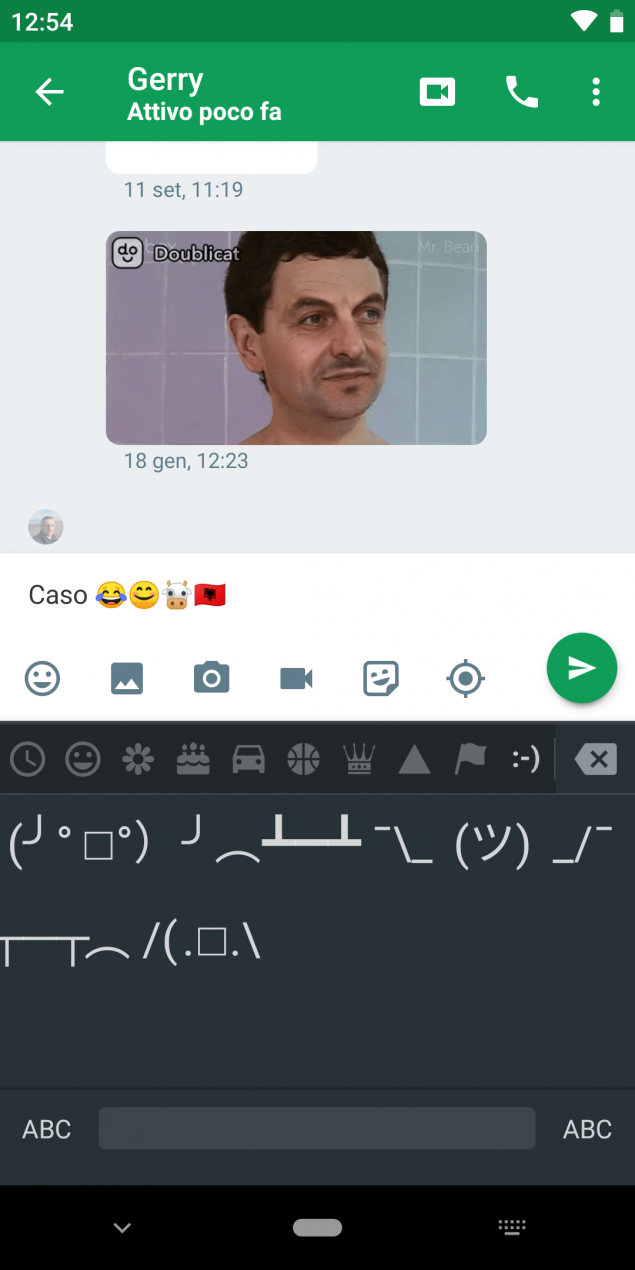Open the emoji smiley picker in the toolbar
The width and height of the screenshot is (635, 1270).
pos(42,679)
